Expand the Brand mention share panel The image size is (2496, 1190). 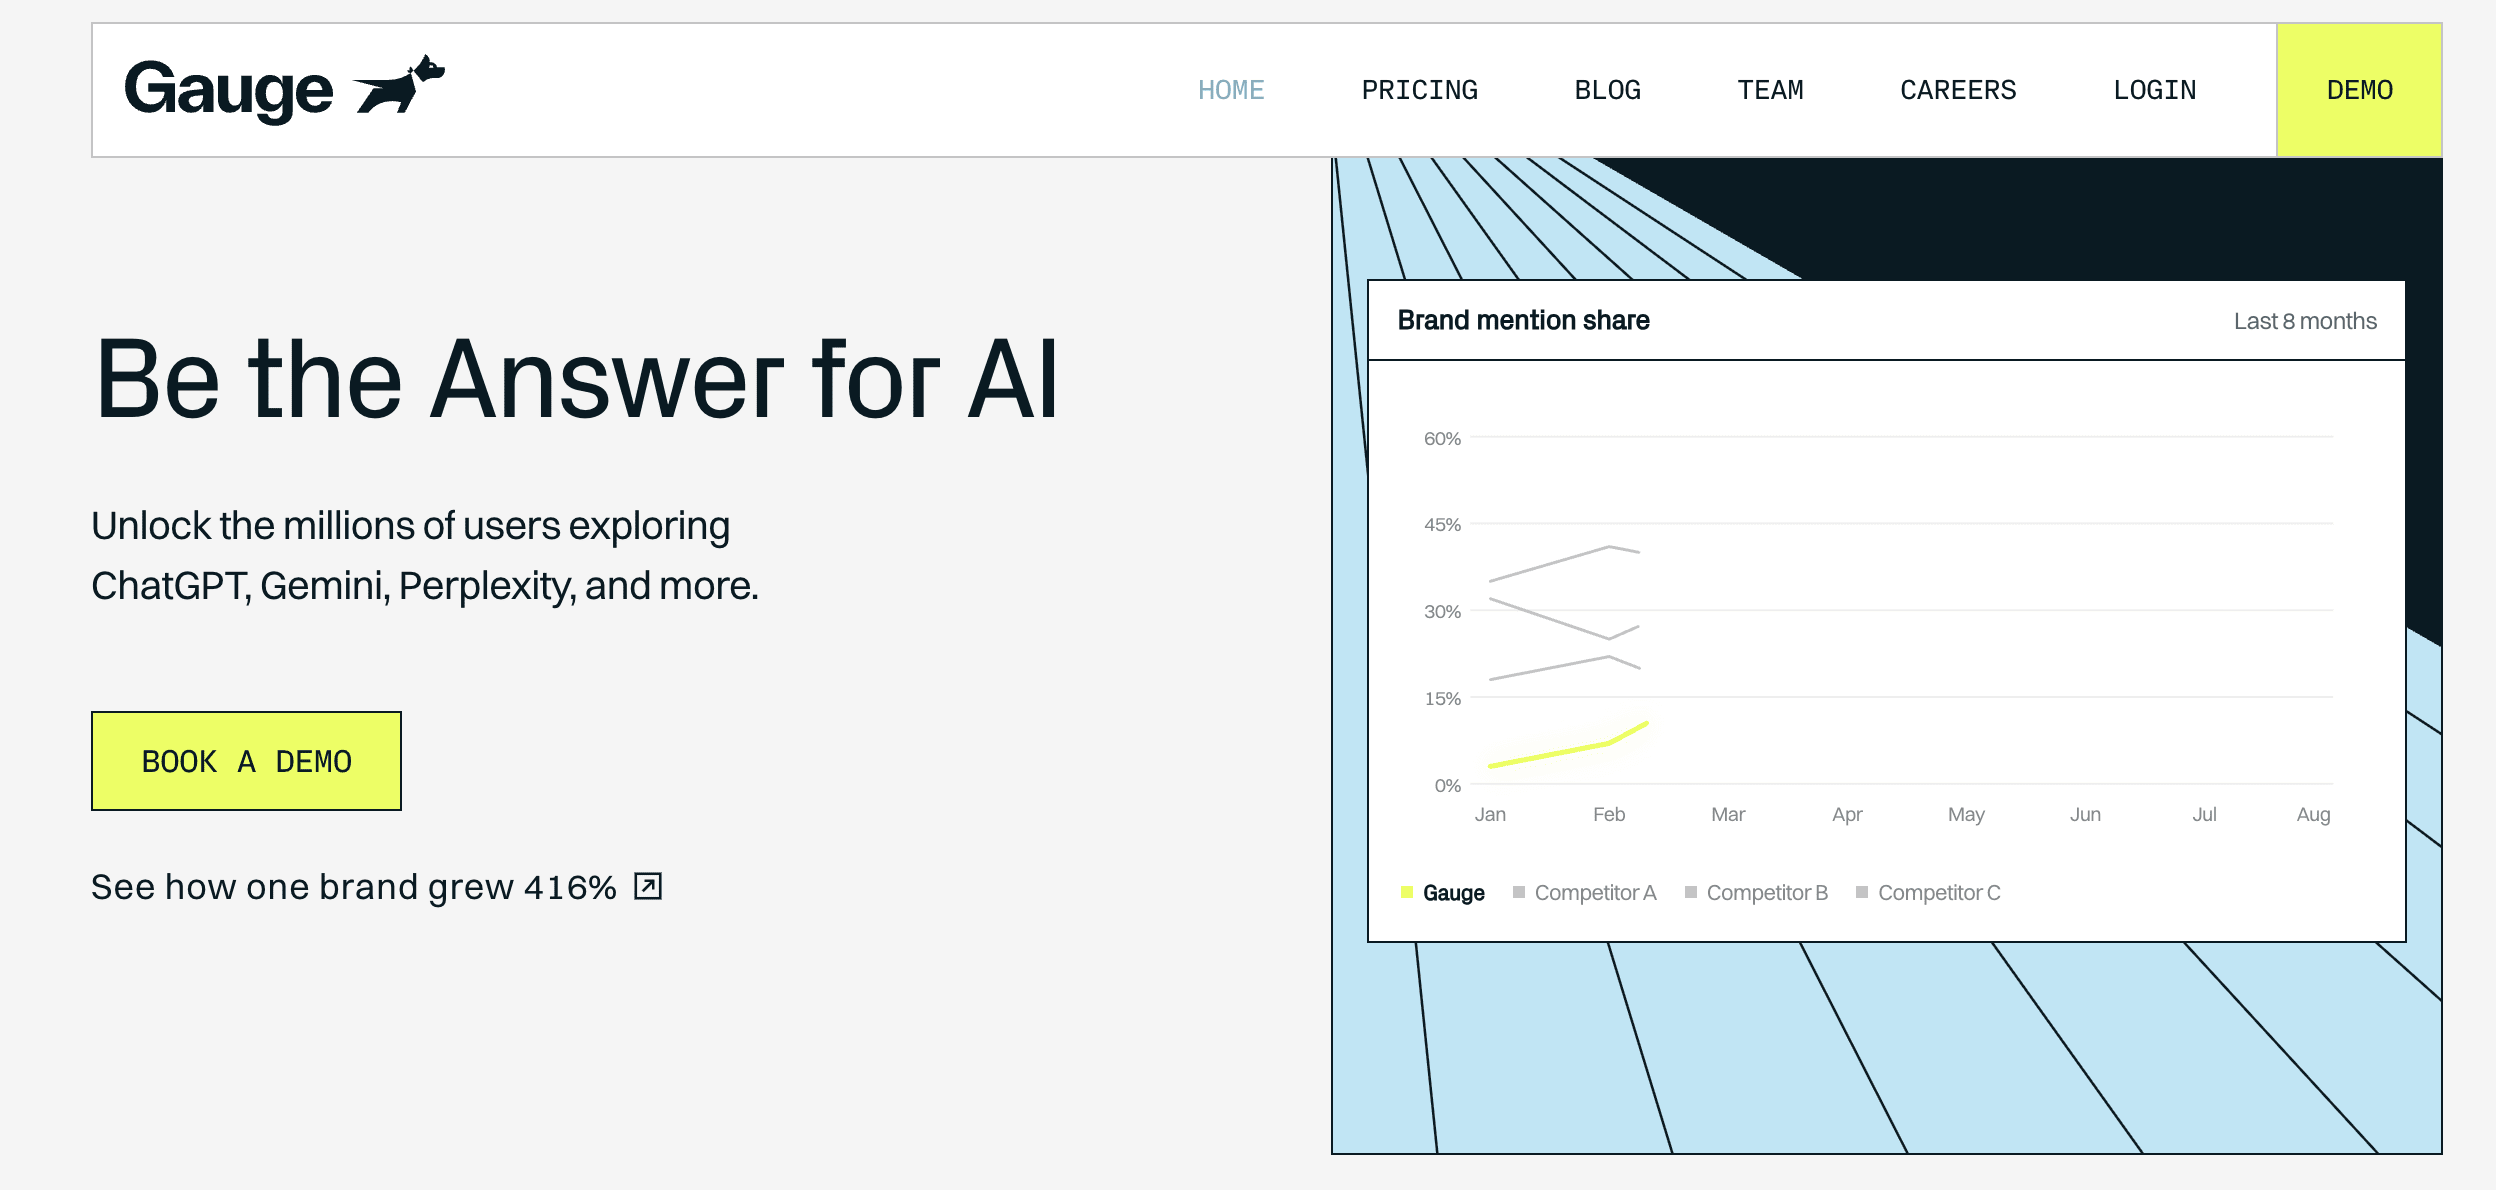pyautogui.click(x=1524, y=320)
